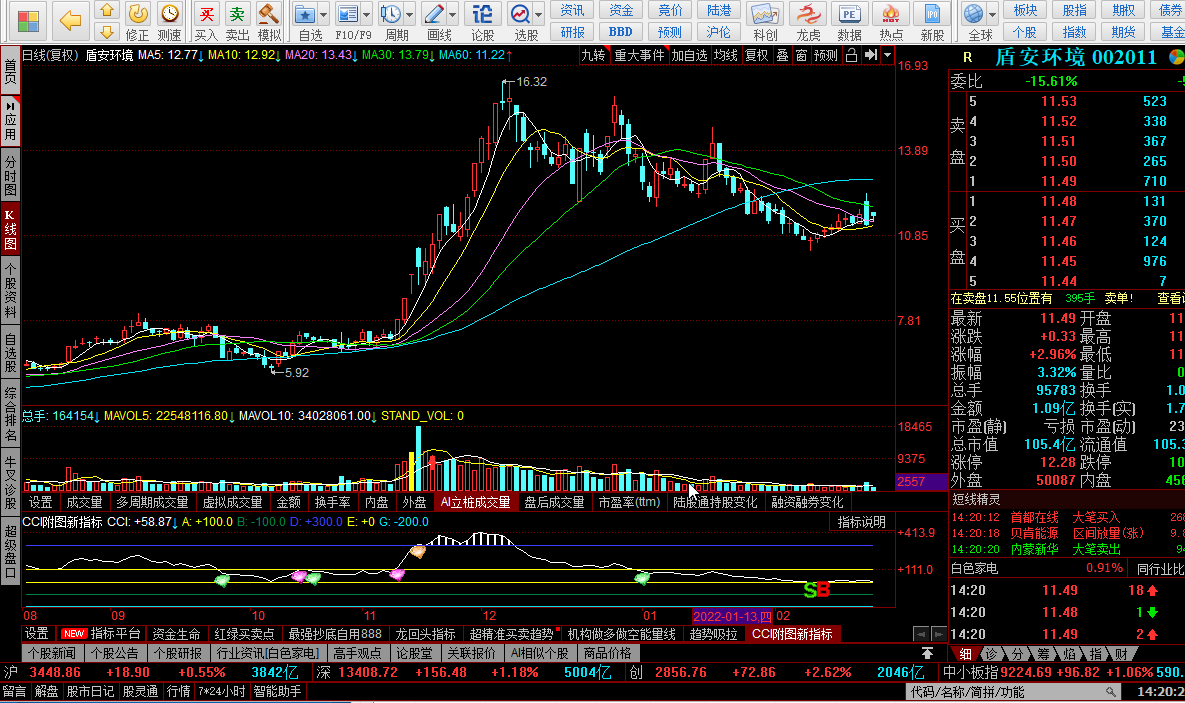The width and height of the screenshot is (1185, 703).
Task: Click the 加自选 button
Action: (689, 55)
